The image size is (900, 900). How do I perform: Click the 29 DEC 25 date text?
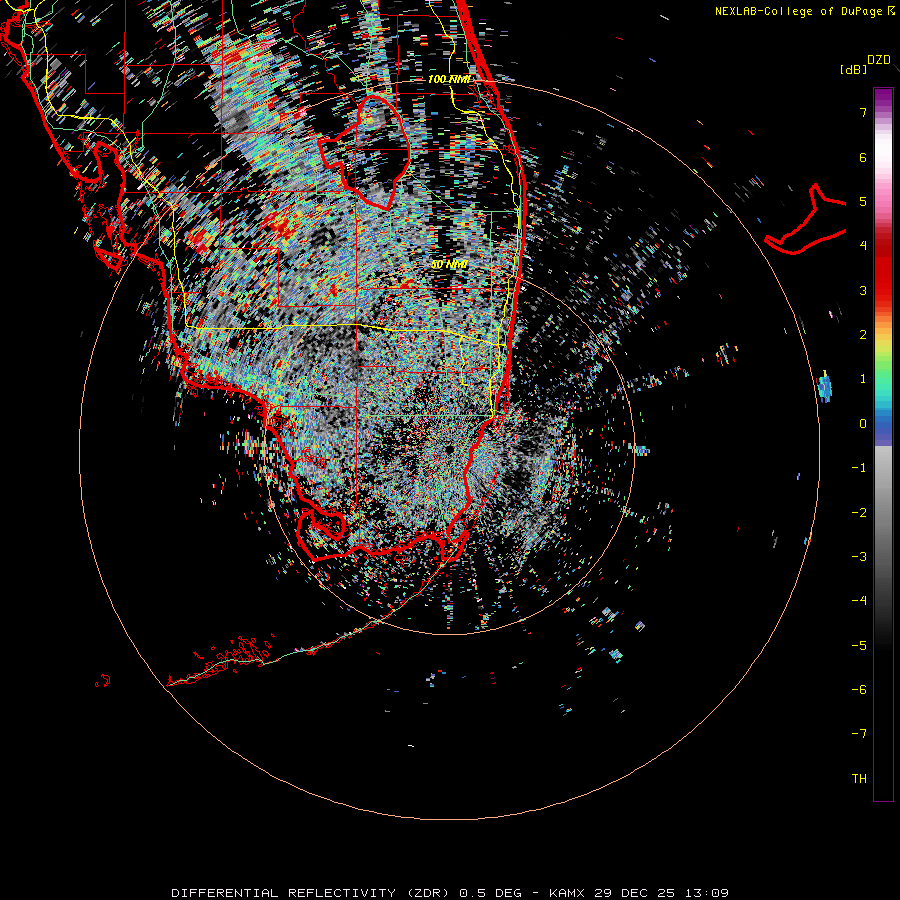point(635,893)
